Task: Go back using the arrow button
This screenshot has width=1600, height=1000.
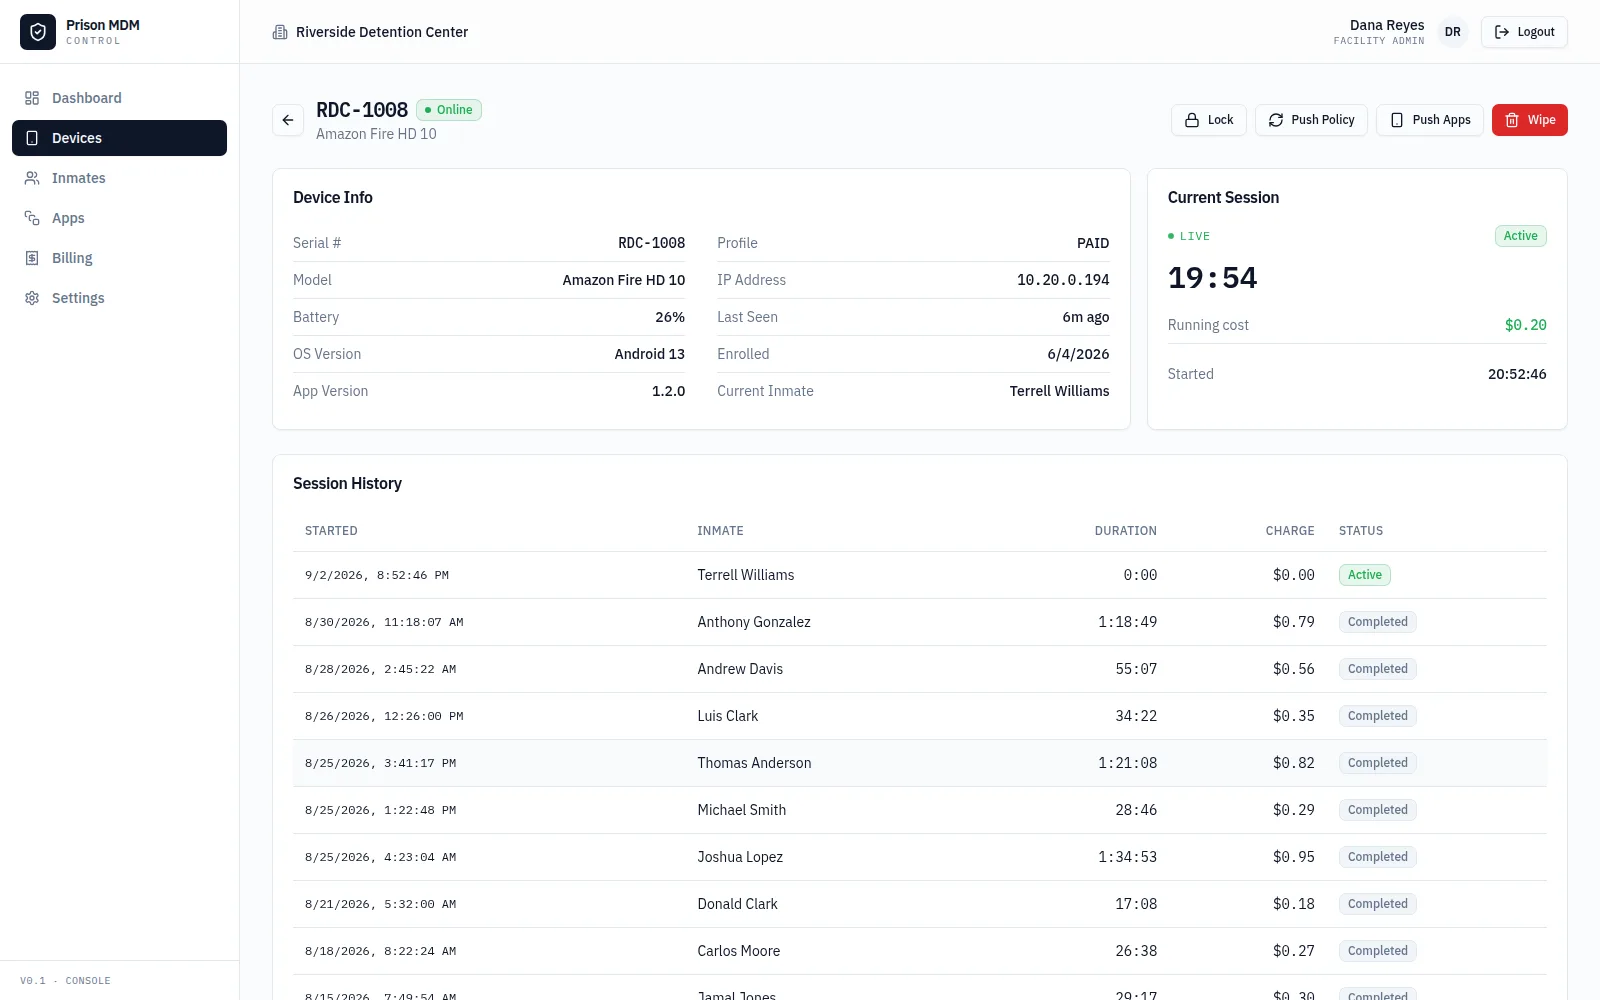Action: coord(288,120)
